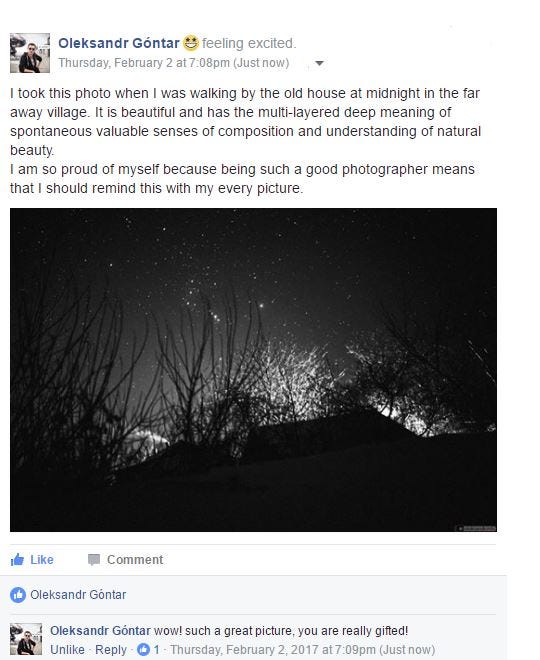The width and height of the screenshot is (540, 660).
Task: Click the Comment speech bubble icon
Action: coord(93,559)
